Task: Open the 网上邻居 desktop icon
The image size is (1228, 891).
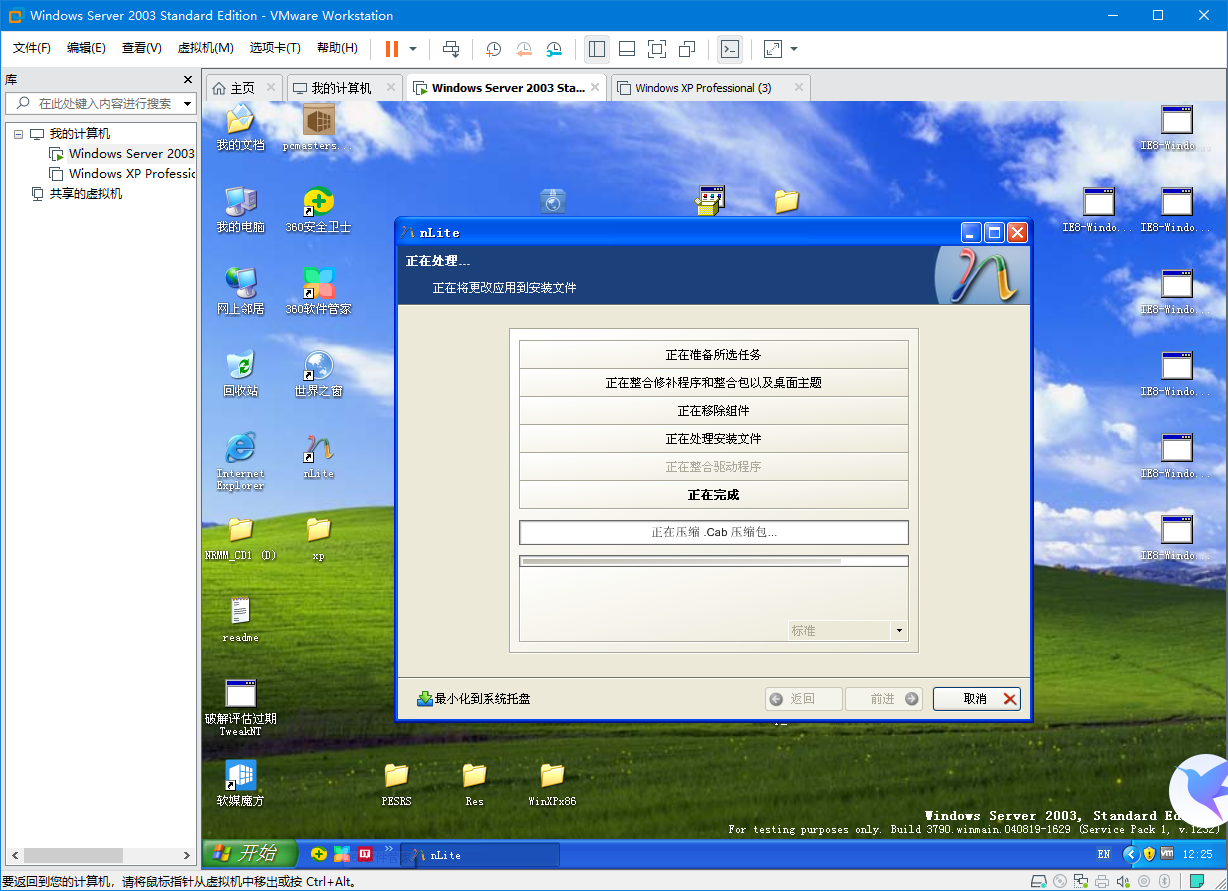Action: click(x=240, y=292)
